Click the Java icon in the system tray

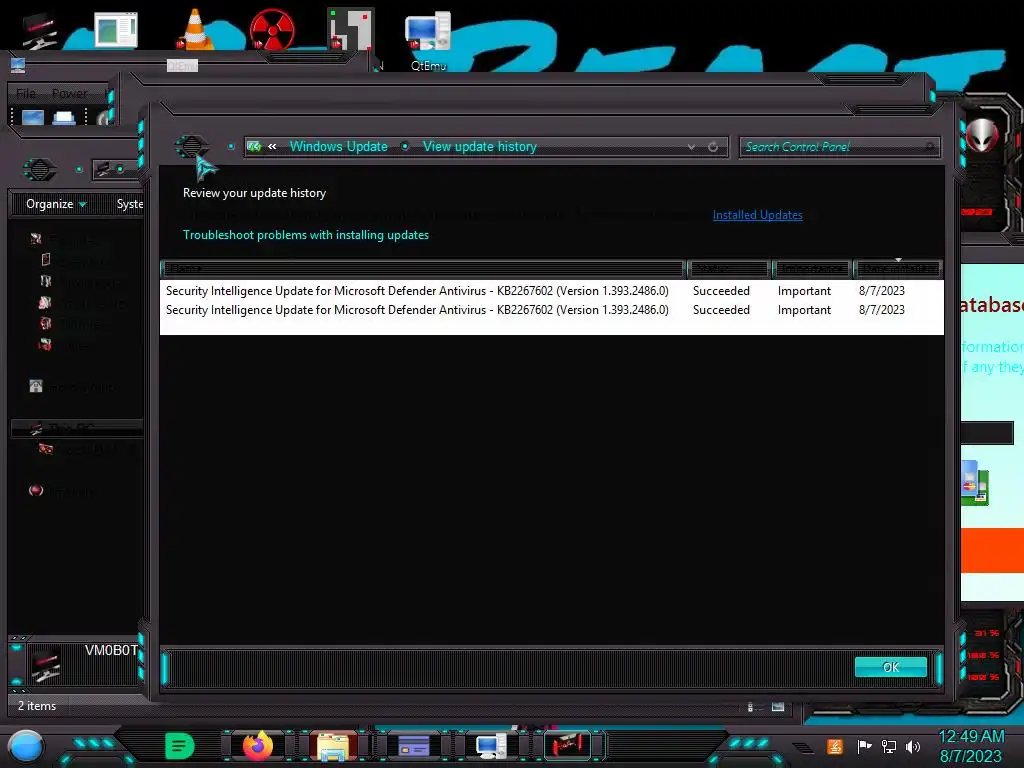click(x=835, y=746)
